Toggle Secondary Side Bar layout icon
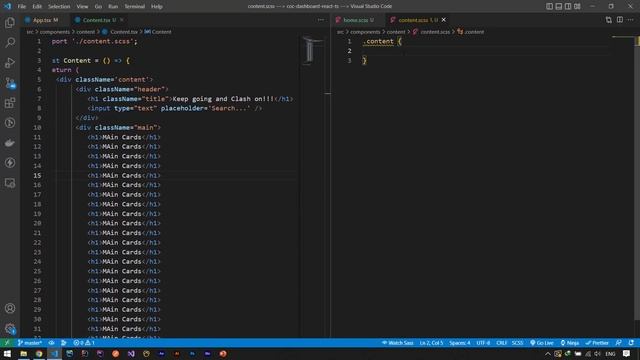640x360 pixels. [568, 6]
